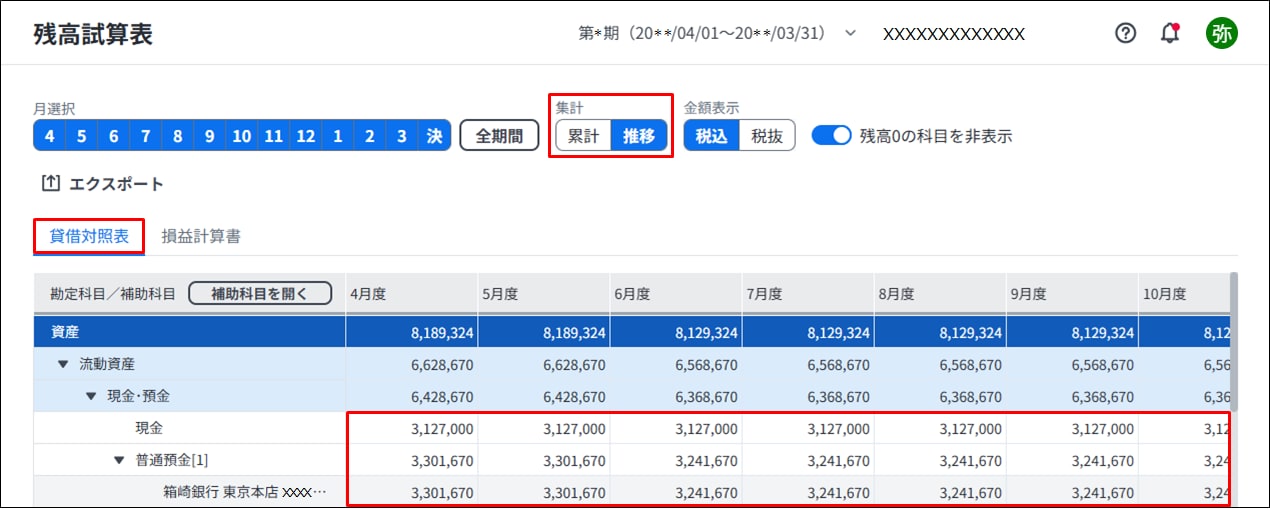This screenshot has width=1270, height=509.
Task: Select 推移 aggregation mode
Action: pos(639,136)
